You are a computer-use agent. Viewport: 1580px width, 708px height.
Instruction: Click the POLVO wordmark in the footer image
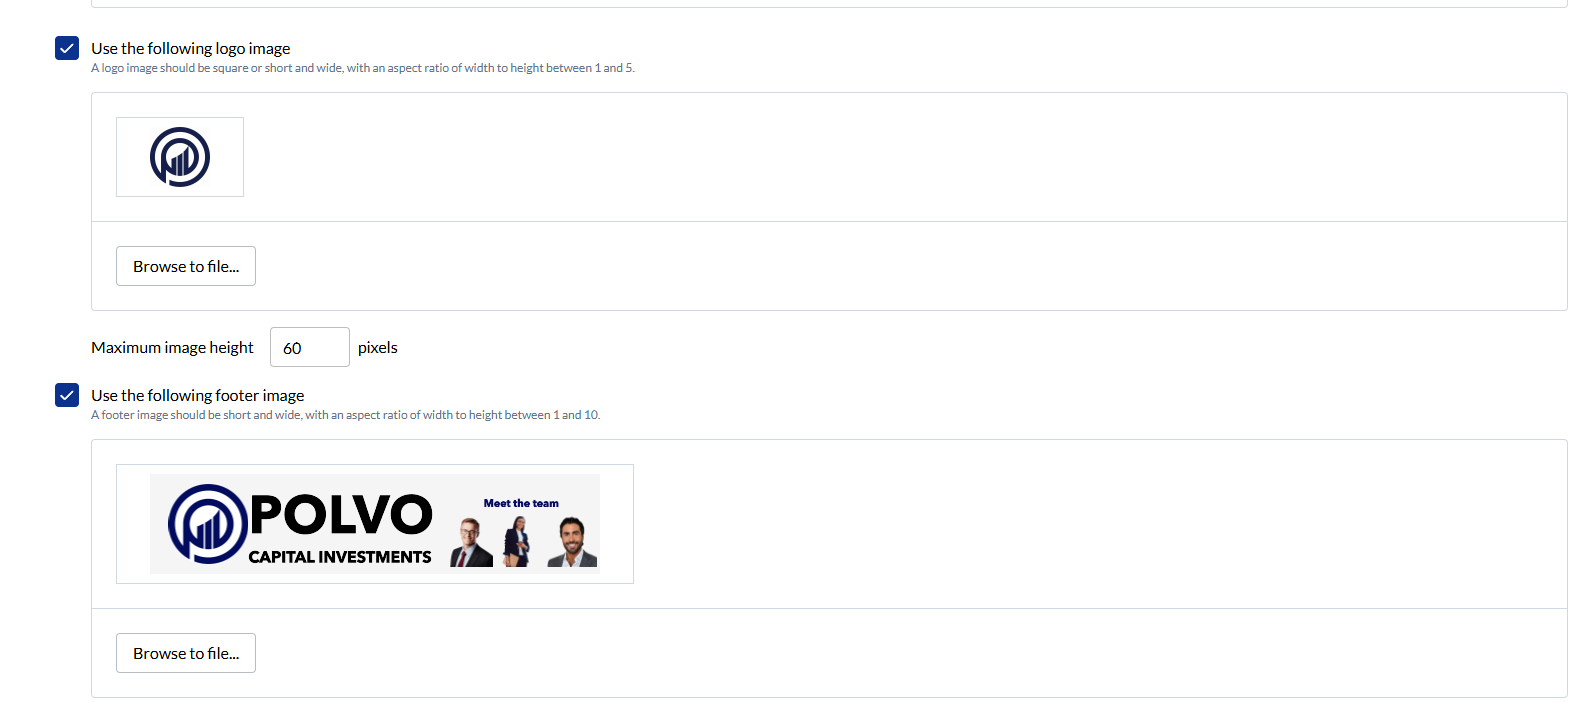[x=341, y=515]
